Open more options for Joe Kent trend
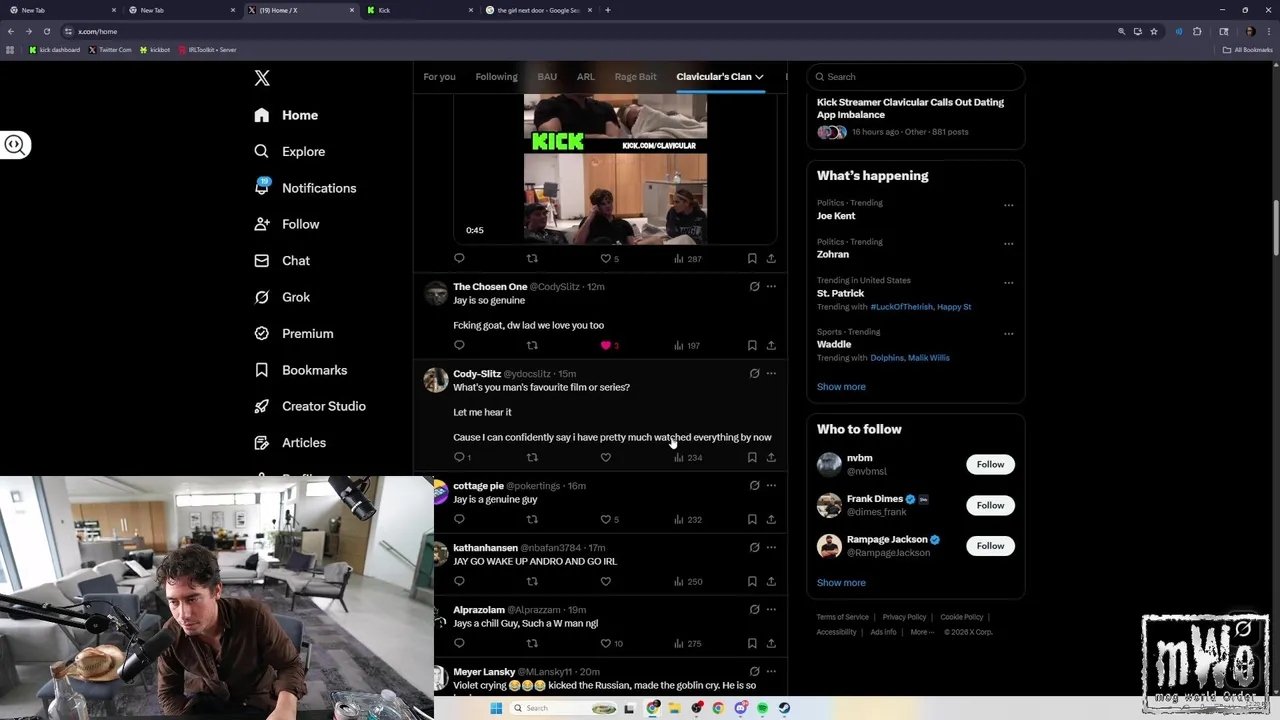The height and width of the screenshot is (720, 1280). [x=1008, y=205]
